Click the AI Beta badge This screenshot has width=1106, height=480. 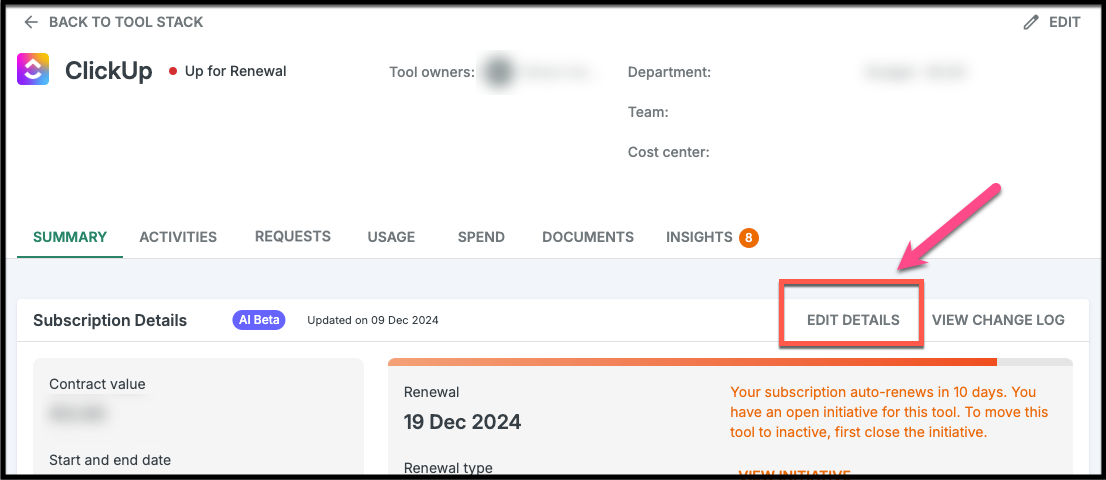click(x=259, y=320)
